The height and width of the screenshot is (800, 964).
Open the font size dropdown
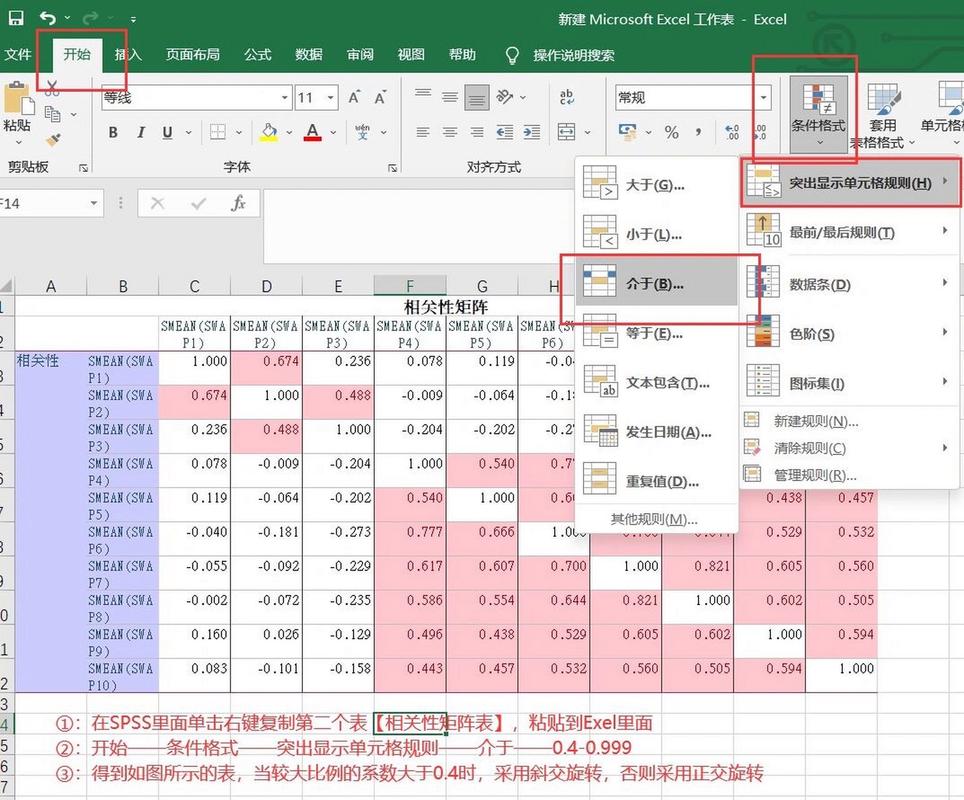330,98
